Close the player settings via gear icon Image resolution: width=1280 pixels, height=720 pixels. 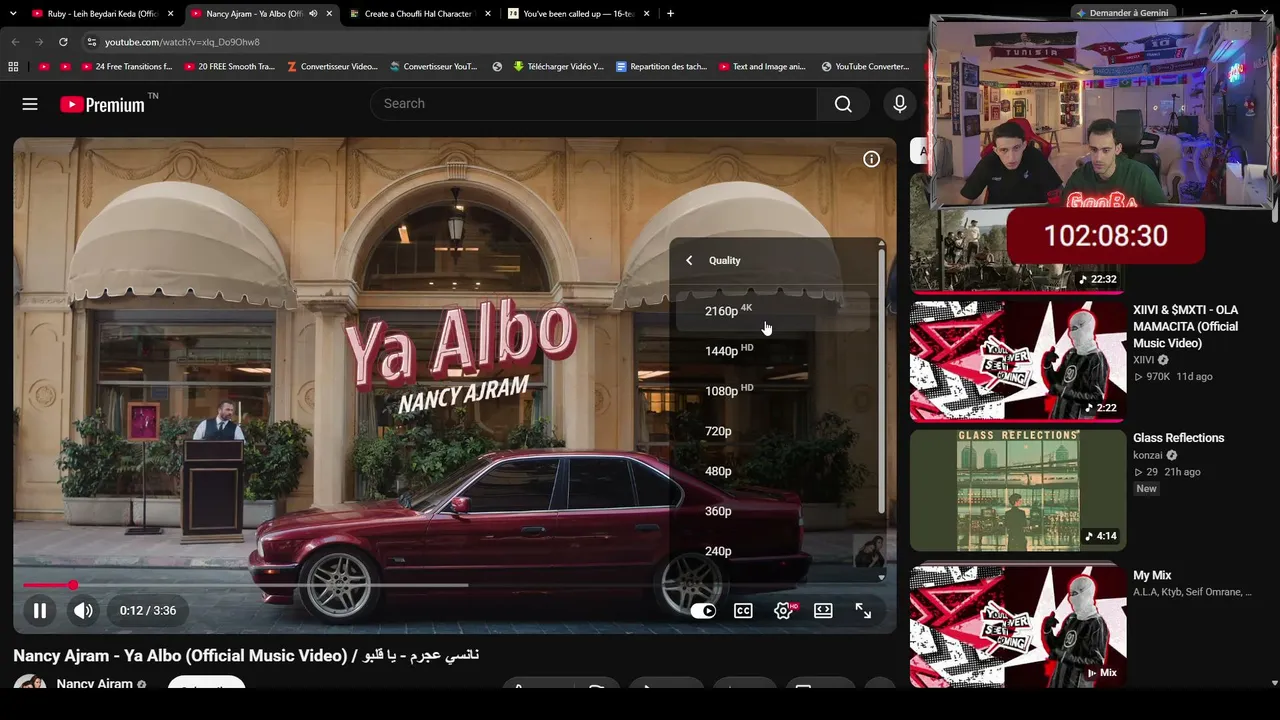(784, 611)
